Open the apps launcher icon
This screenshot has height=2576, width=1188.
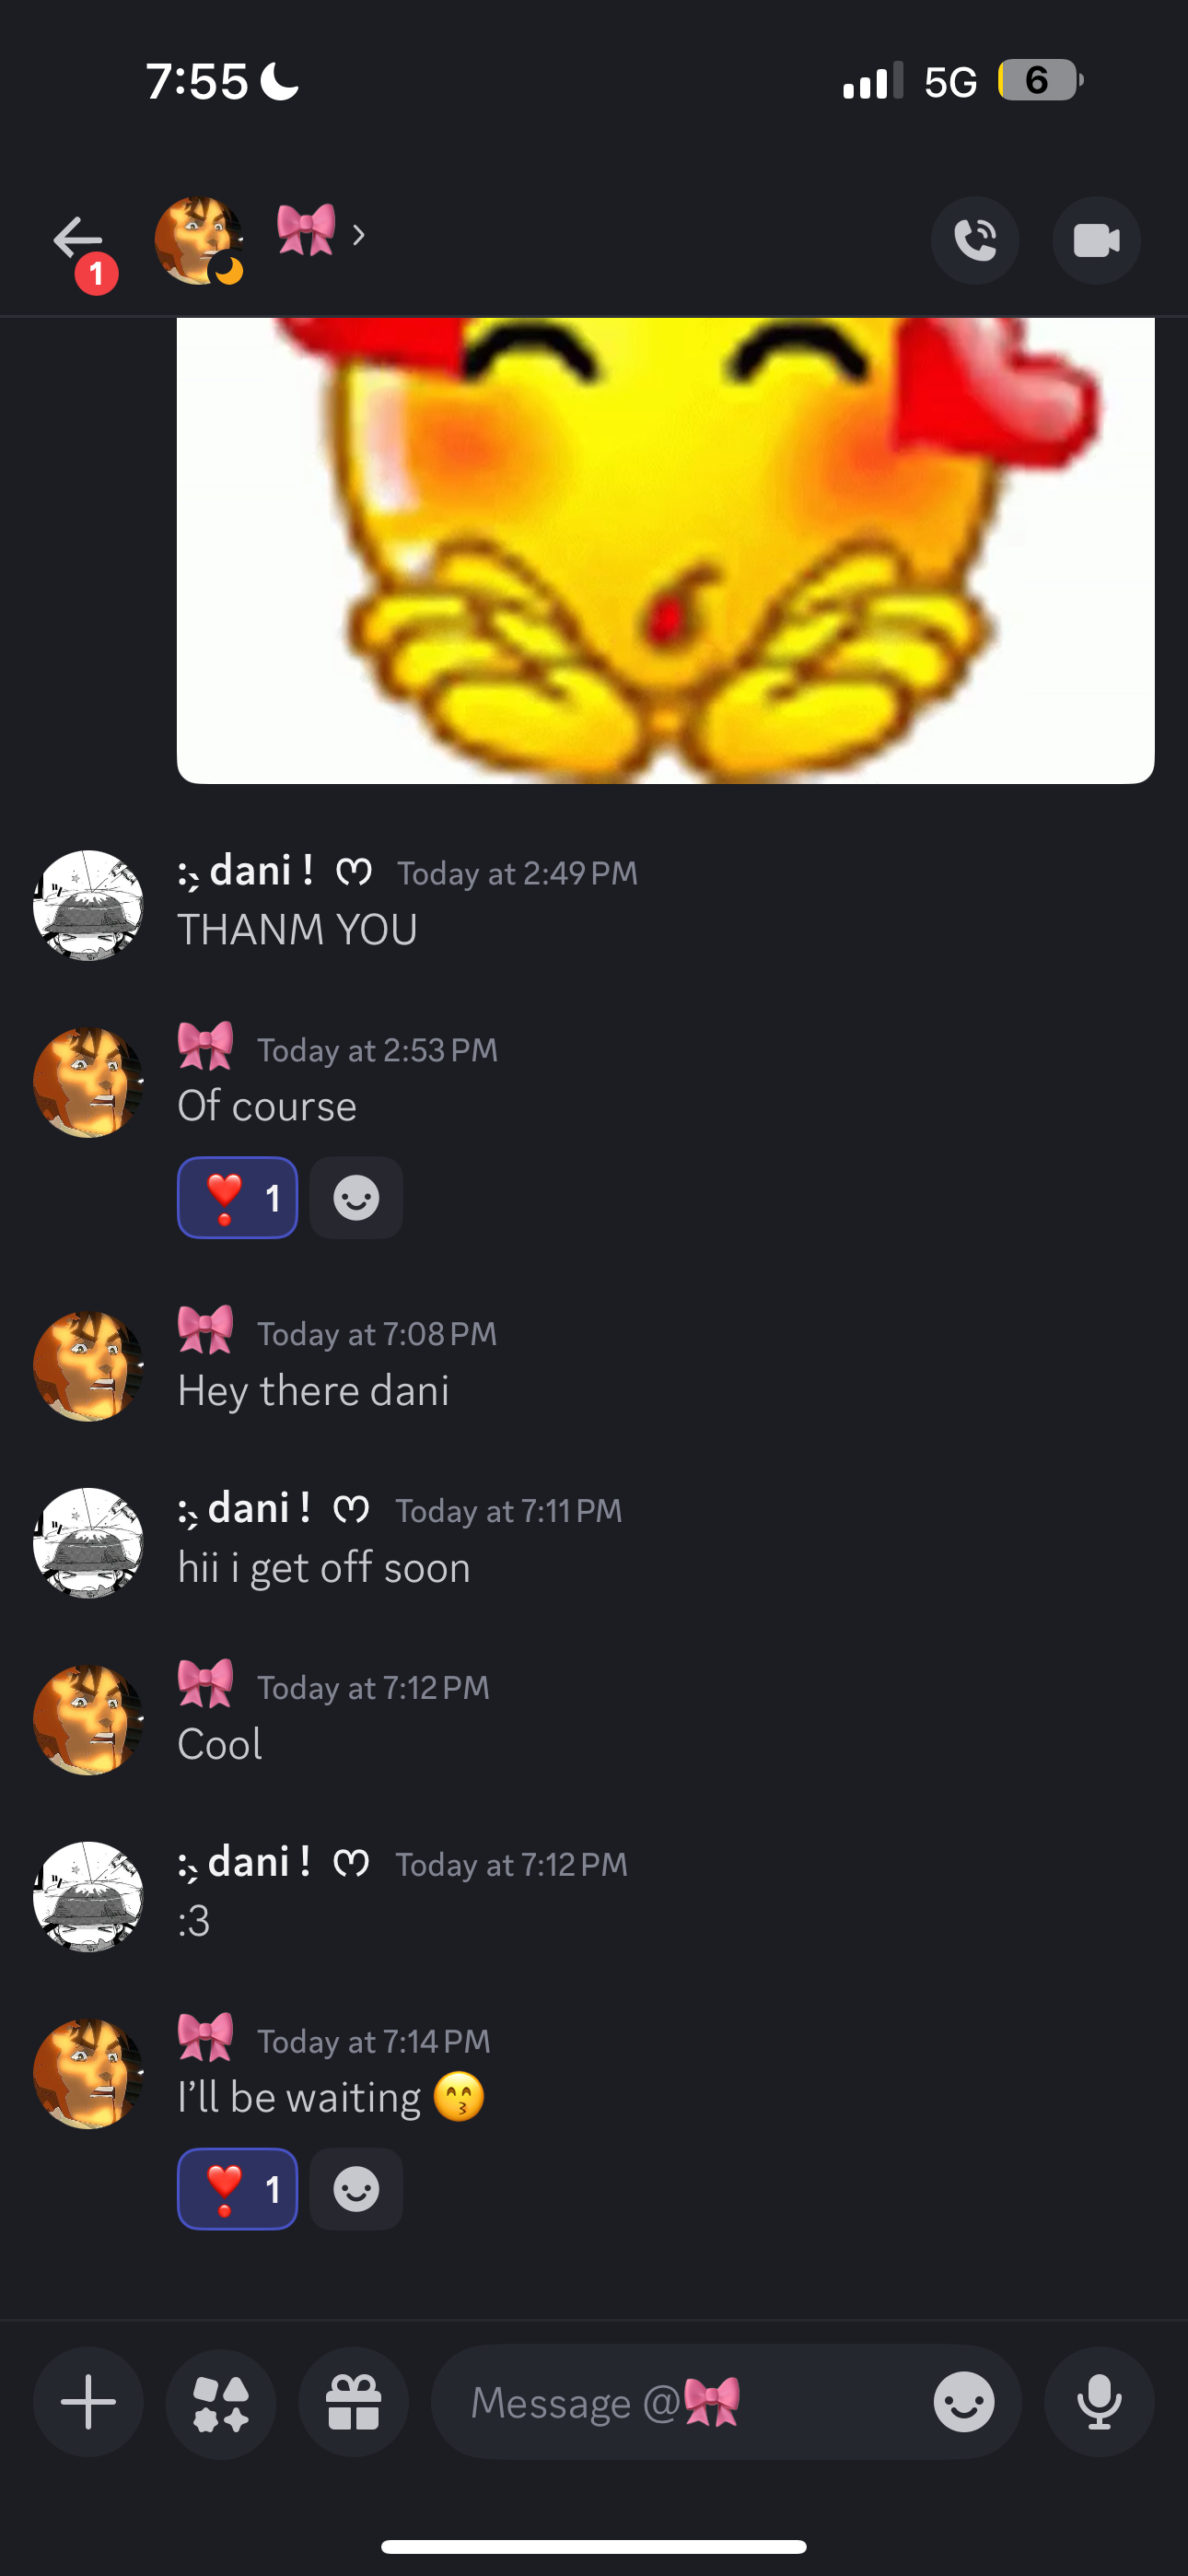(221, 2402)
